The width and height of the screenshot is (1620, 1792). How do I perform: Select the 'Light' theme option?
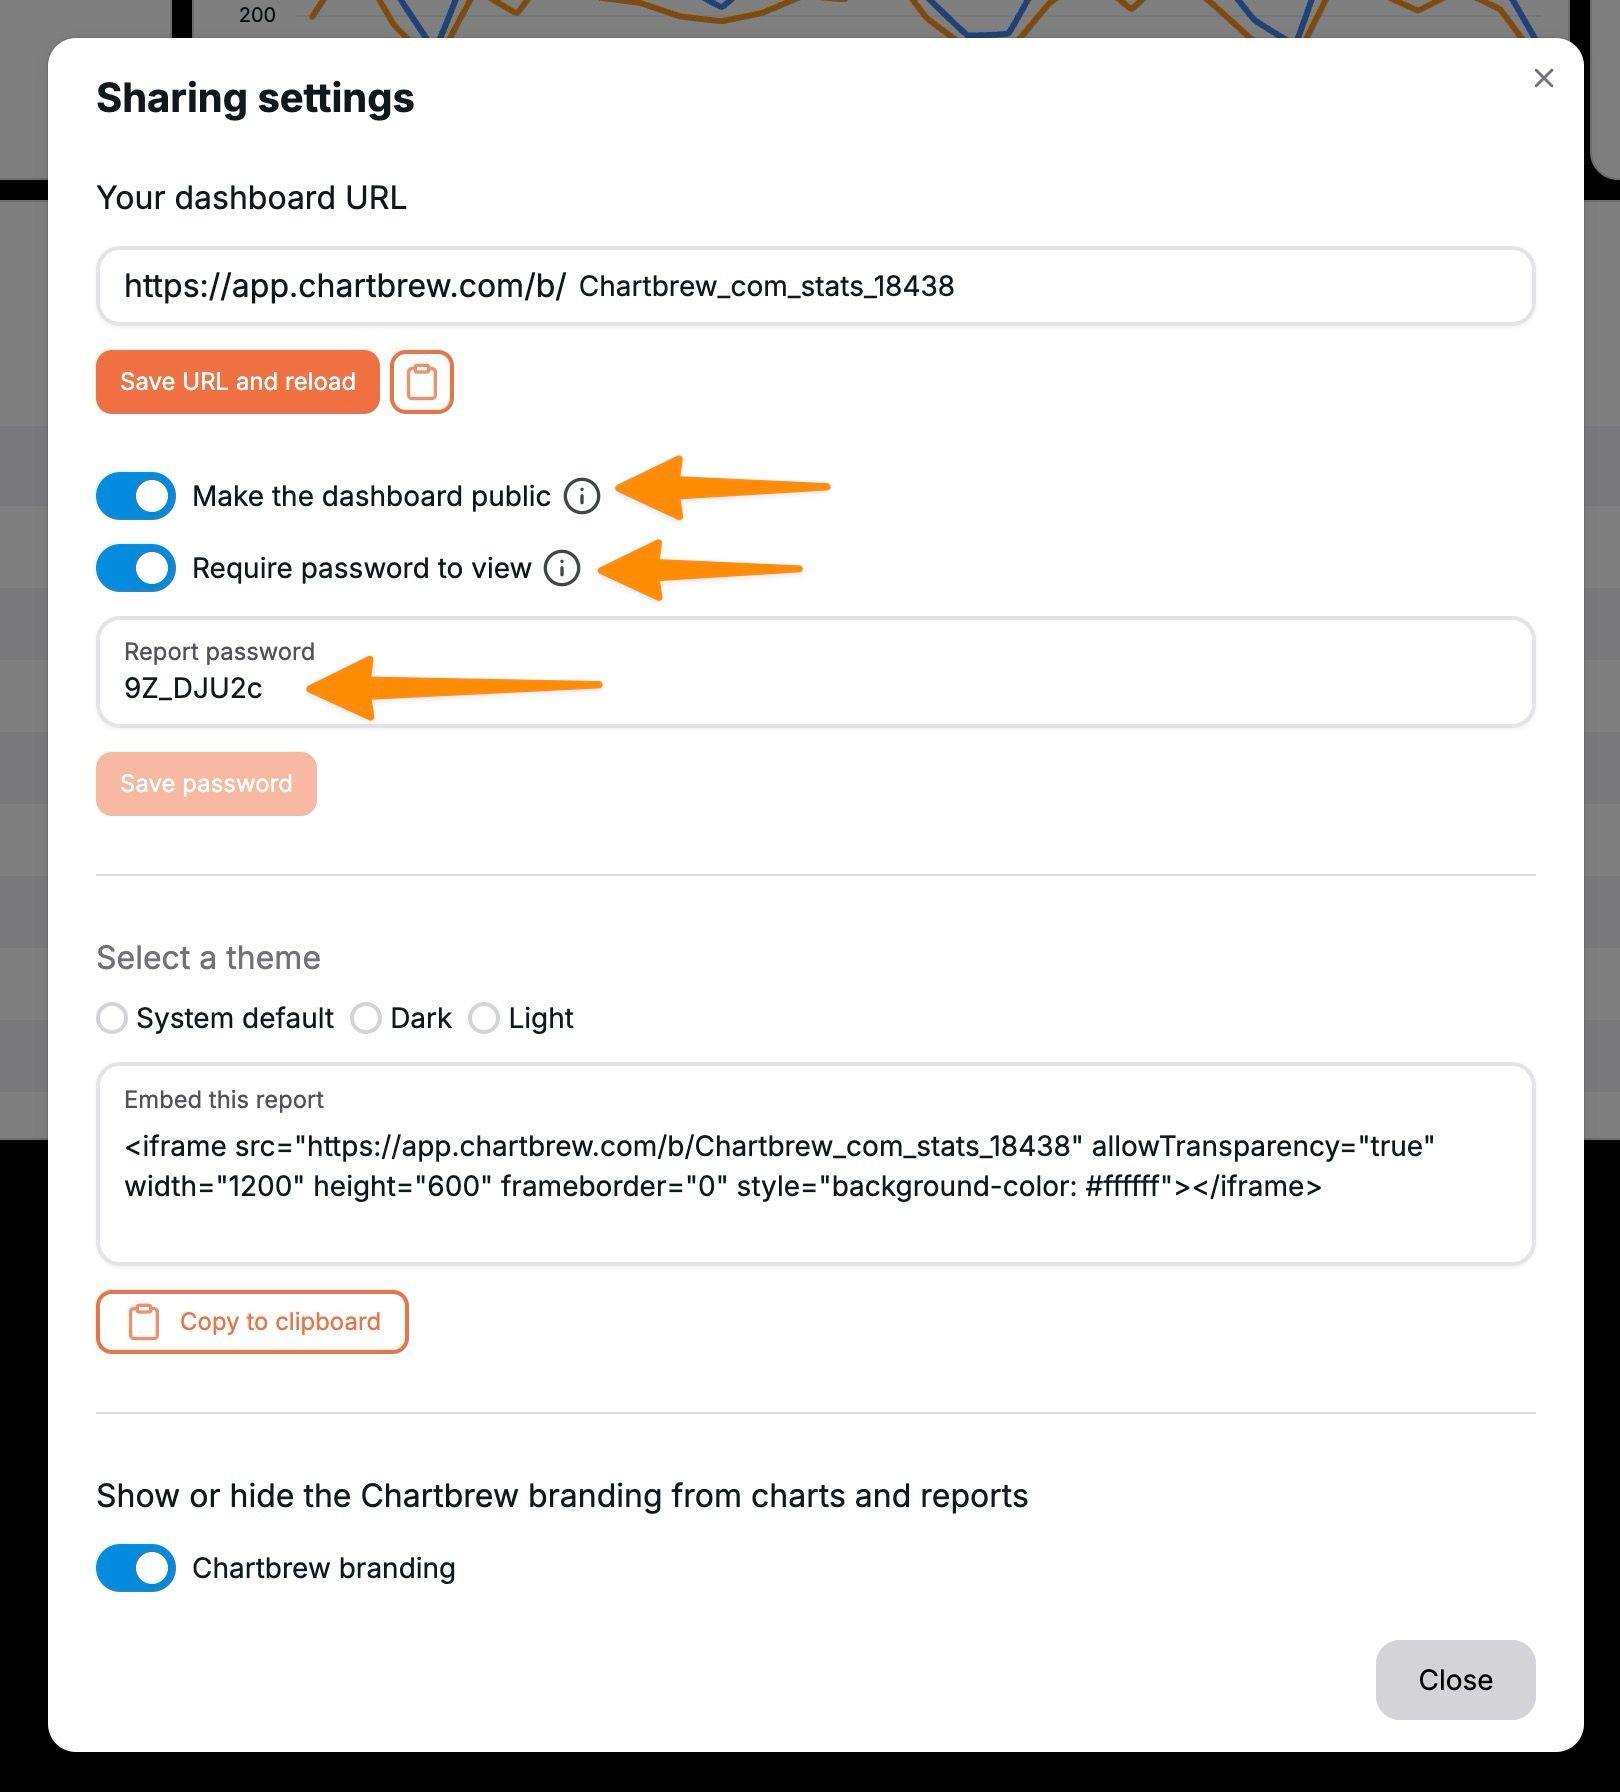(485, 1018)
